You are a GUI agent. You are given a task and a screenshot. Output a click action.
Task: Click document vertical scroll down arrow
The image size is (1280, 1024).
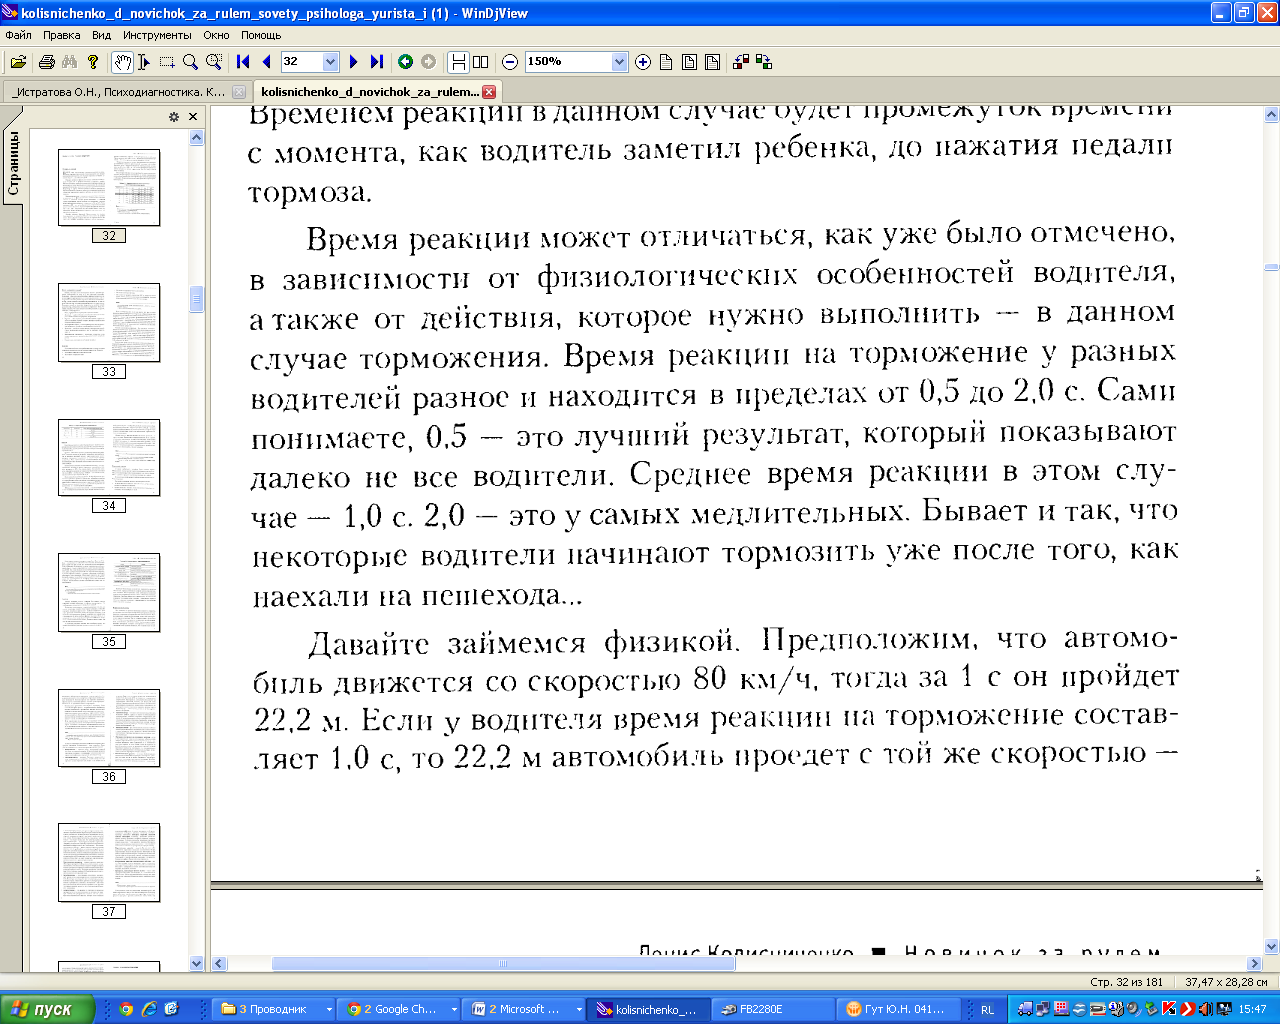(1271, 946)
